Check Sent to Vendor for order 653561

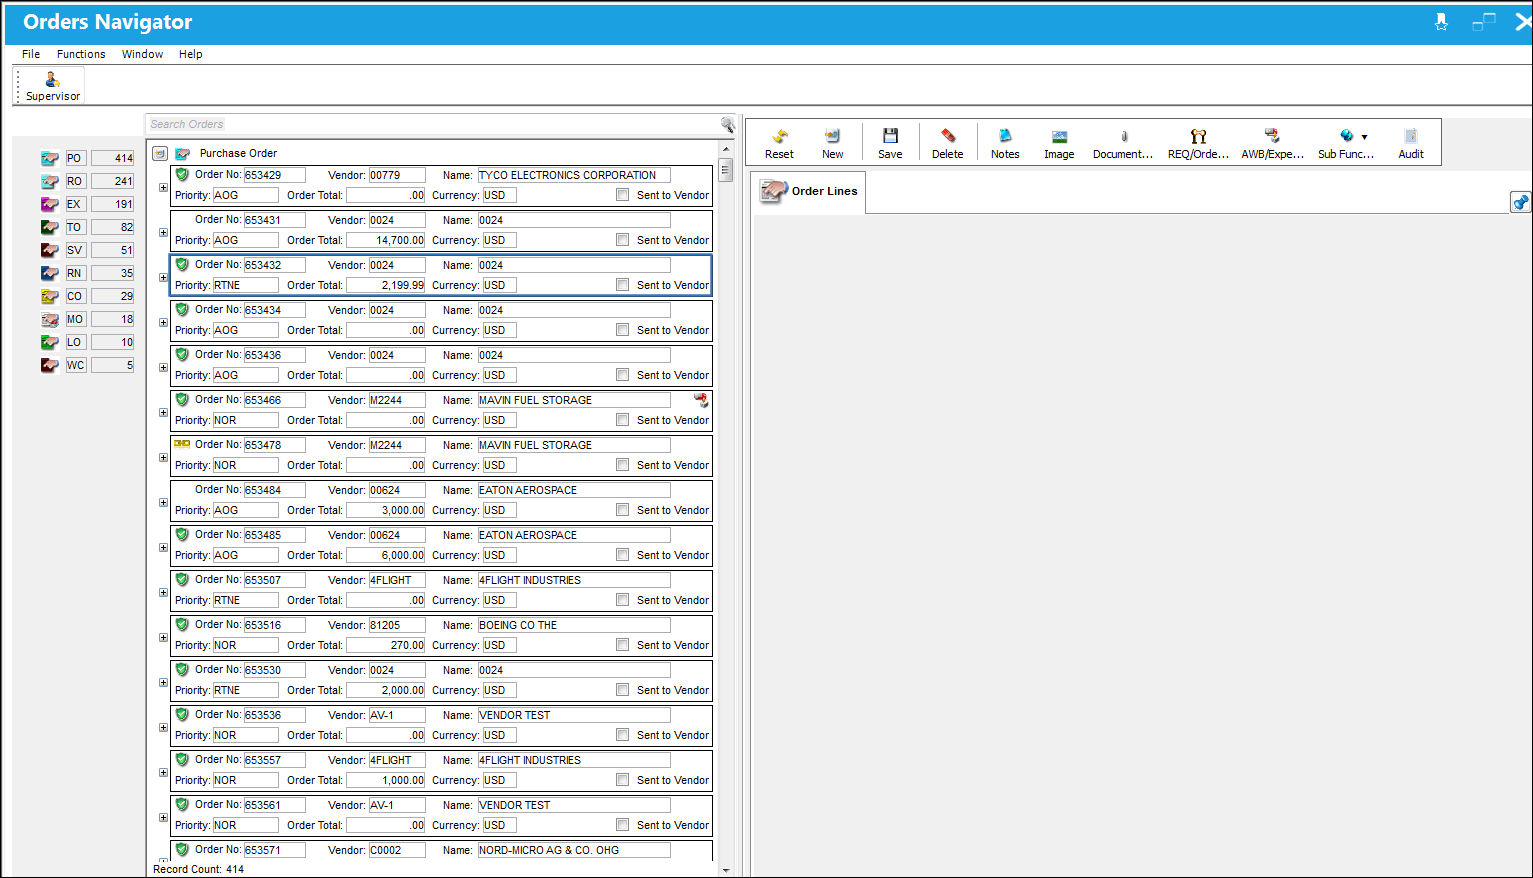click(x=623, y=825)
